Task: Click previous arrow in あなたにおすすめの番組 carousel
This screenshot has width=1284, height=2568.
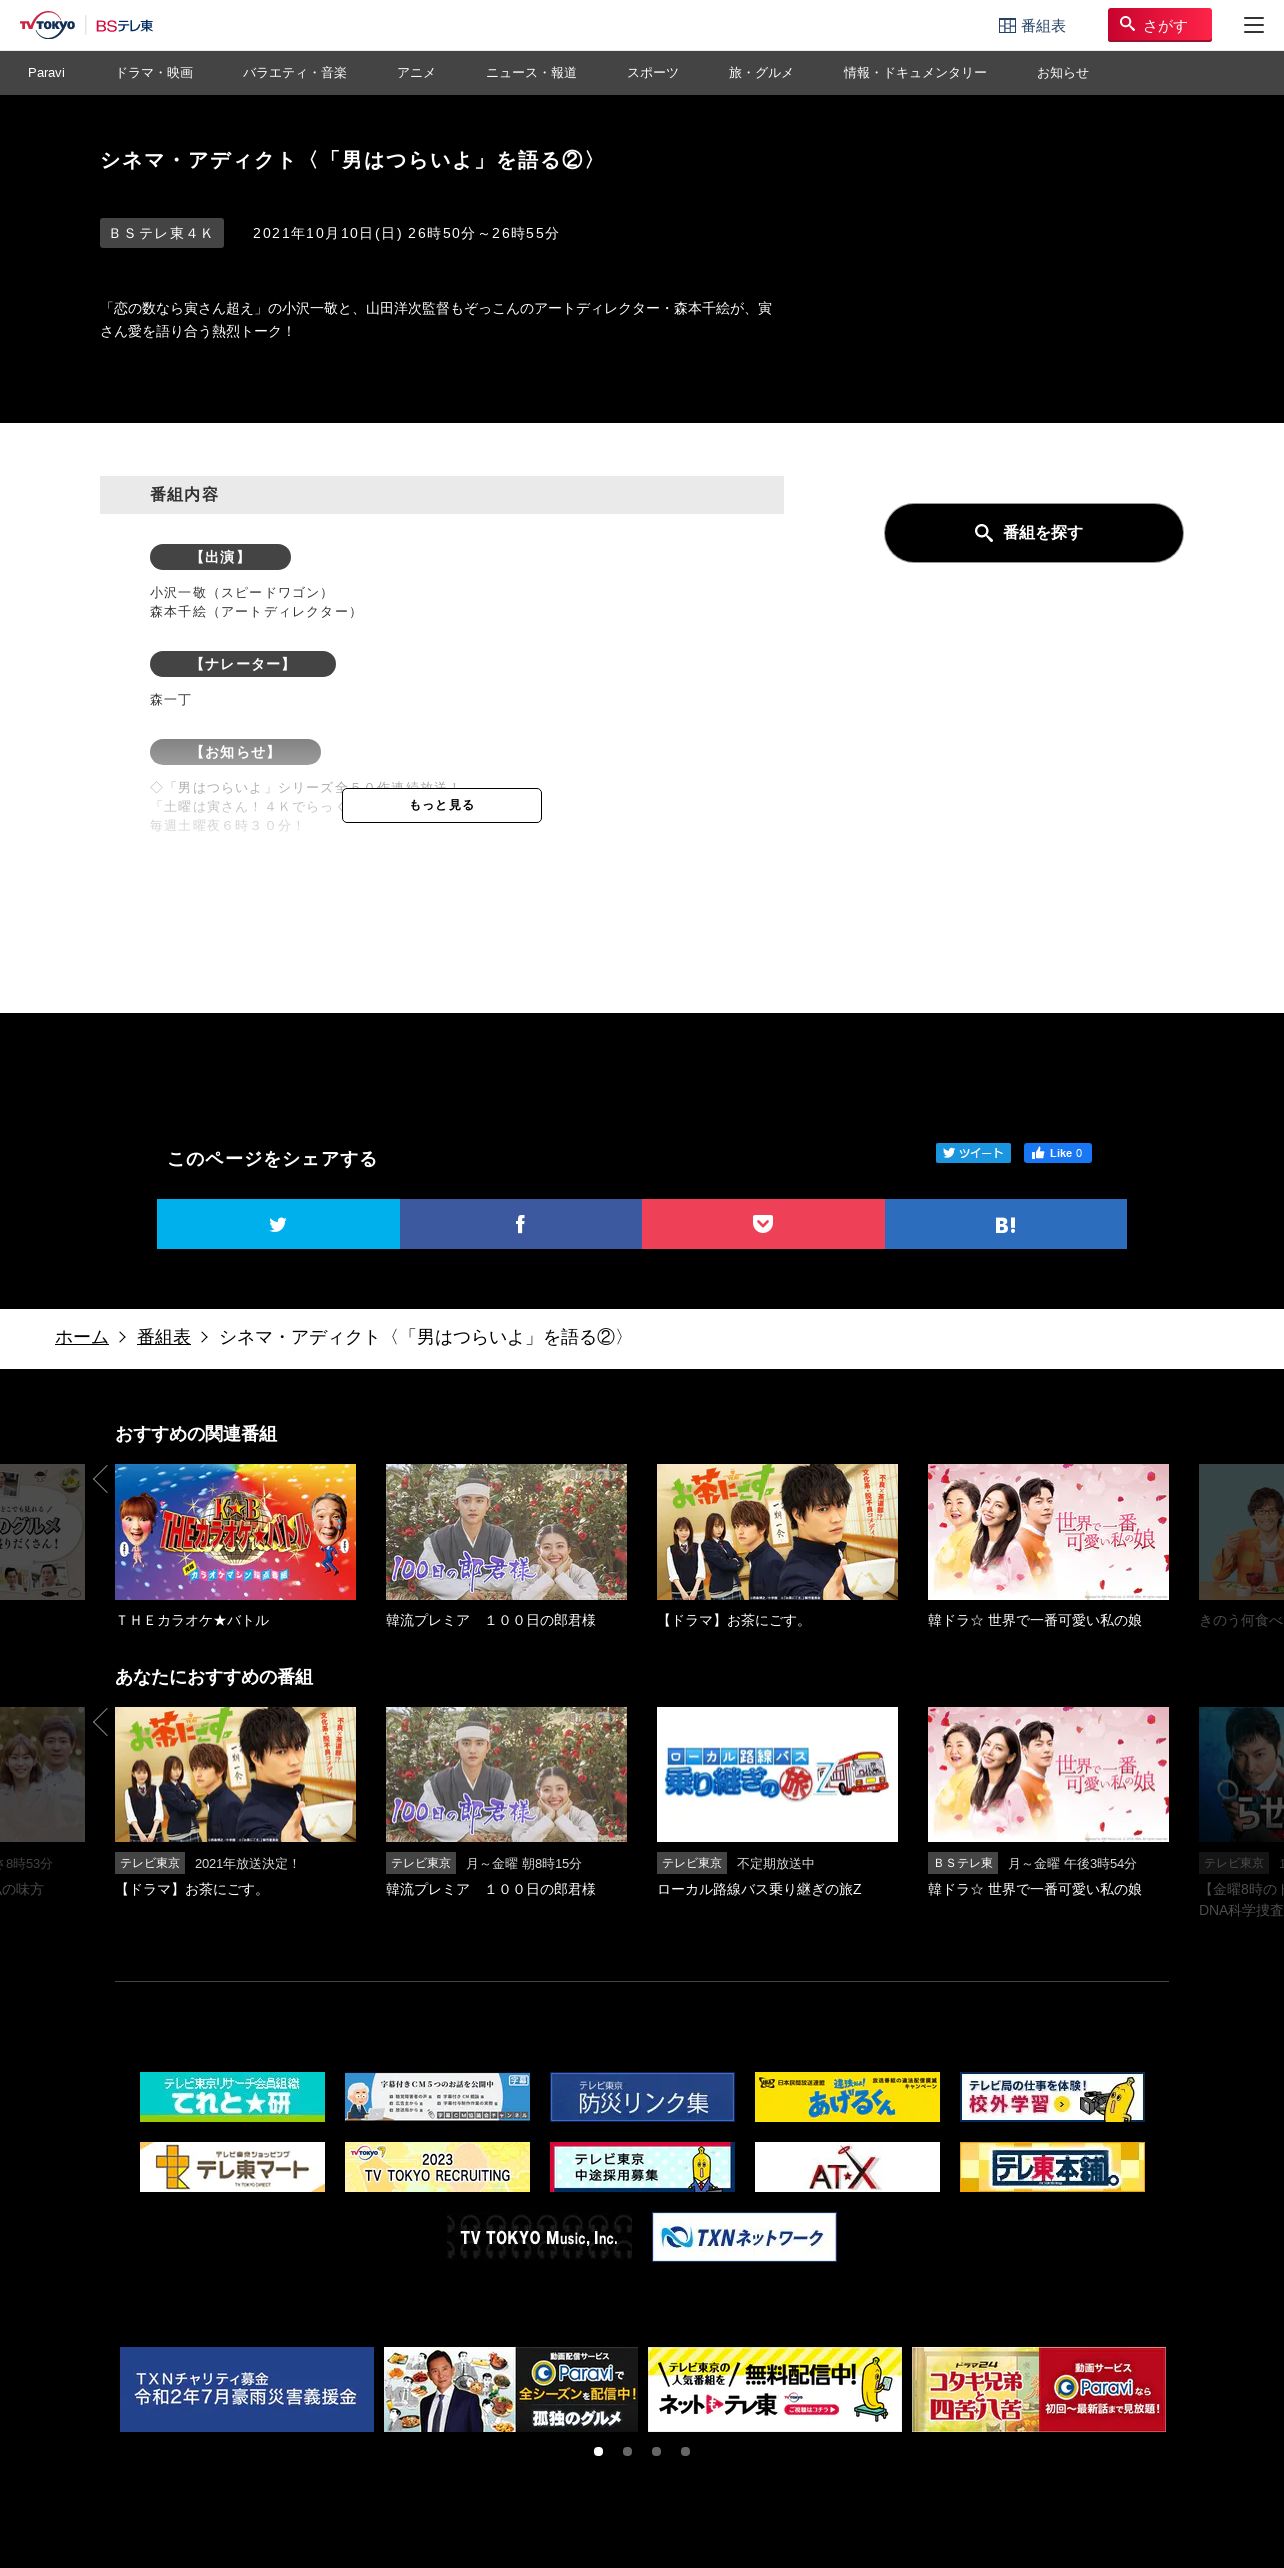Action: pos(100,1722)
